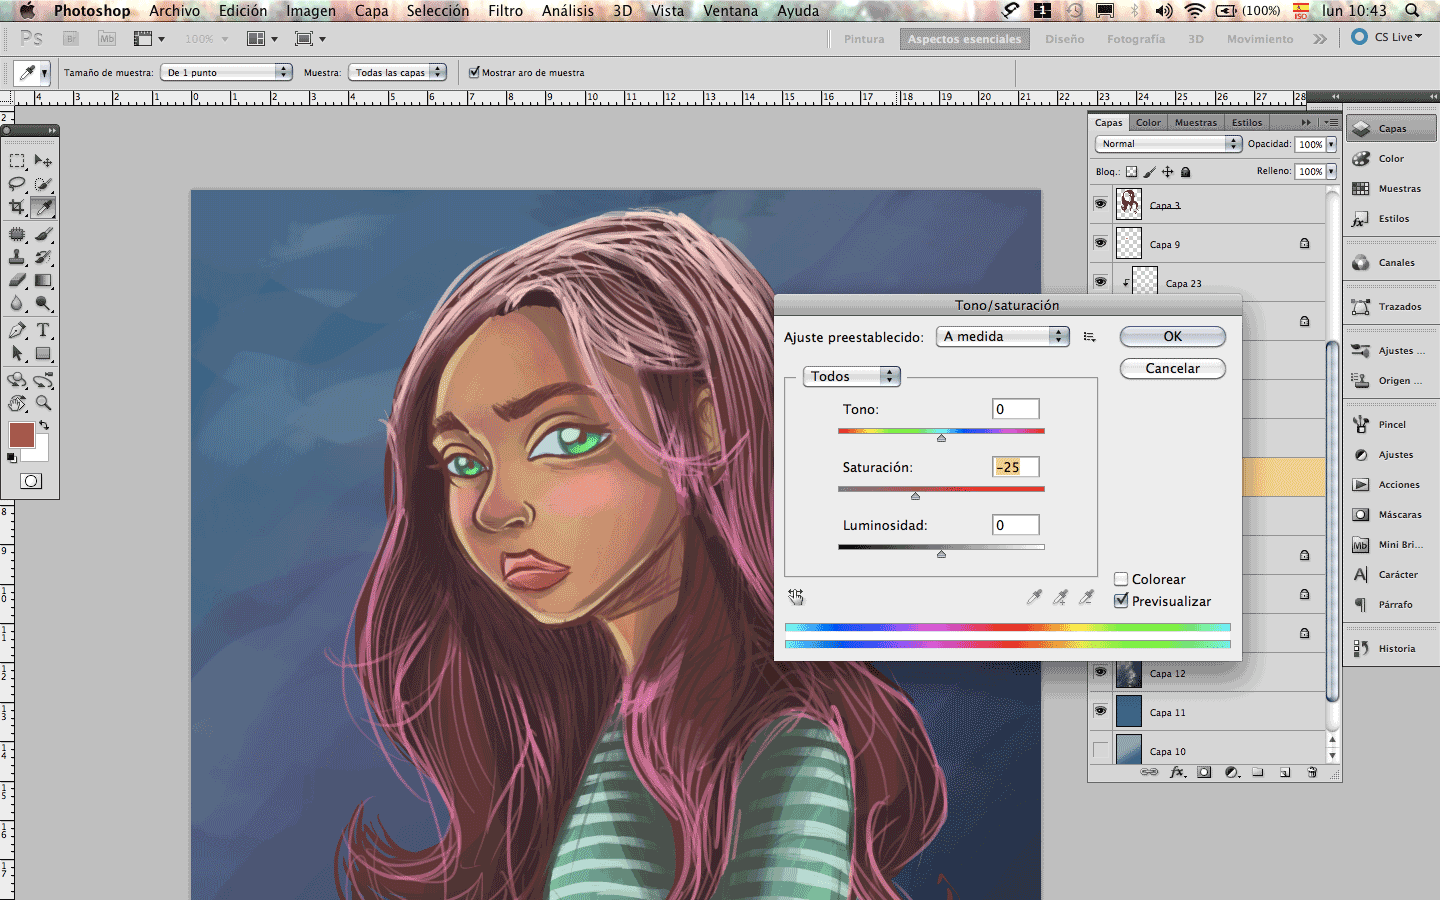Viewport: 1440px width, 900px height.
Task: Switch to the Muestras panel tab
Action: (1196, 122)
